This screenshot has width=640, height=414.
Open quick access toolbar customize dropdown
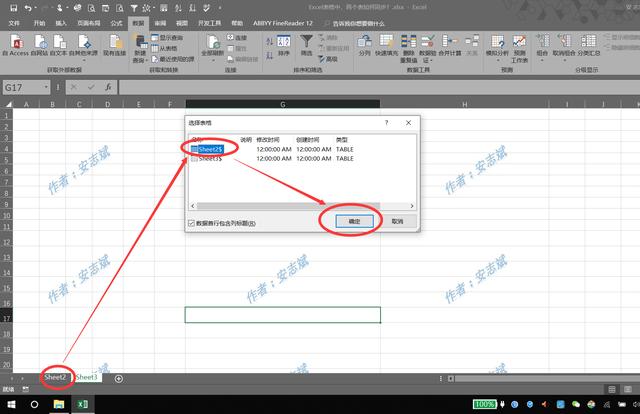coord(220,8)
